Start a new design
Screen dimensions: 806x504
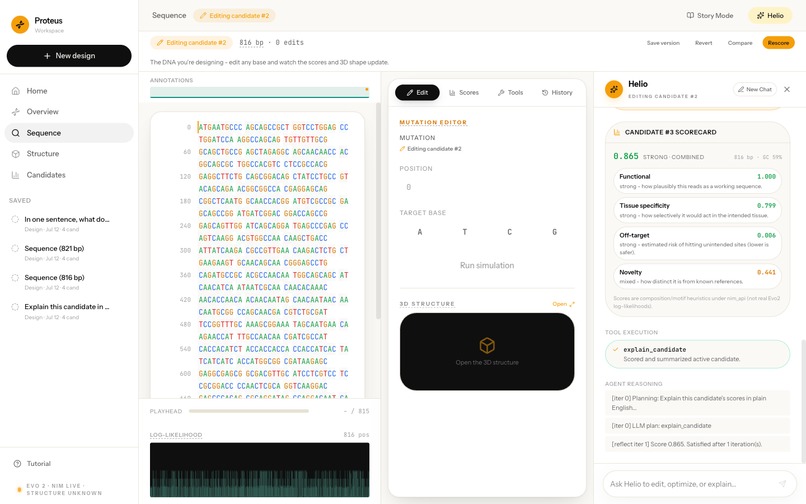pyautogui.click(x=69, y=56)
